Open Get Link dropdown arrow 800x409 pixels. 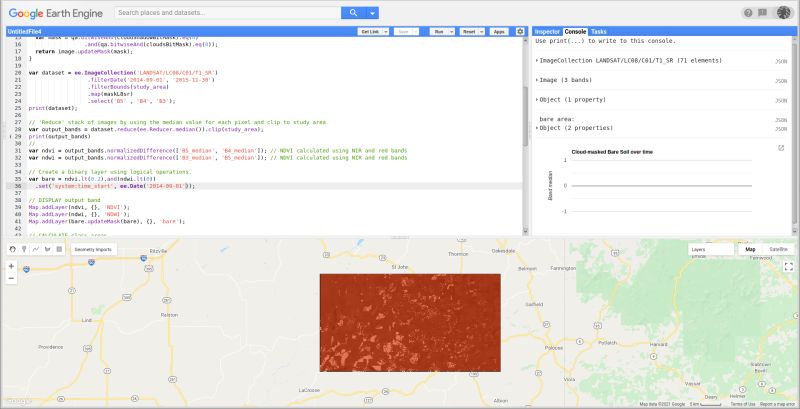click(385, 32)
